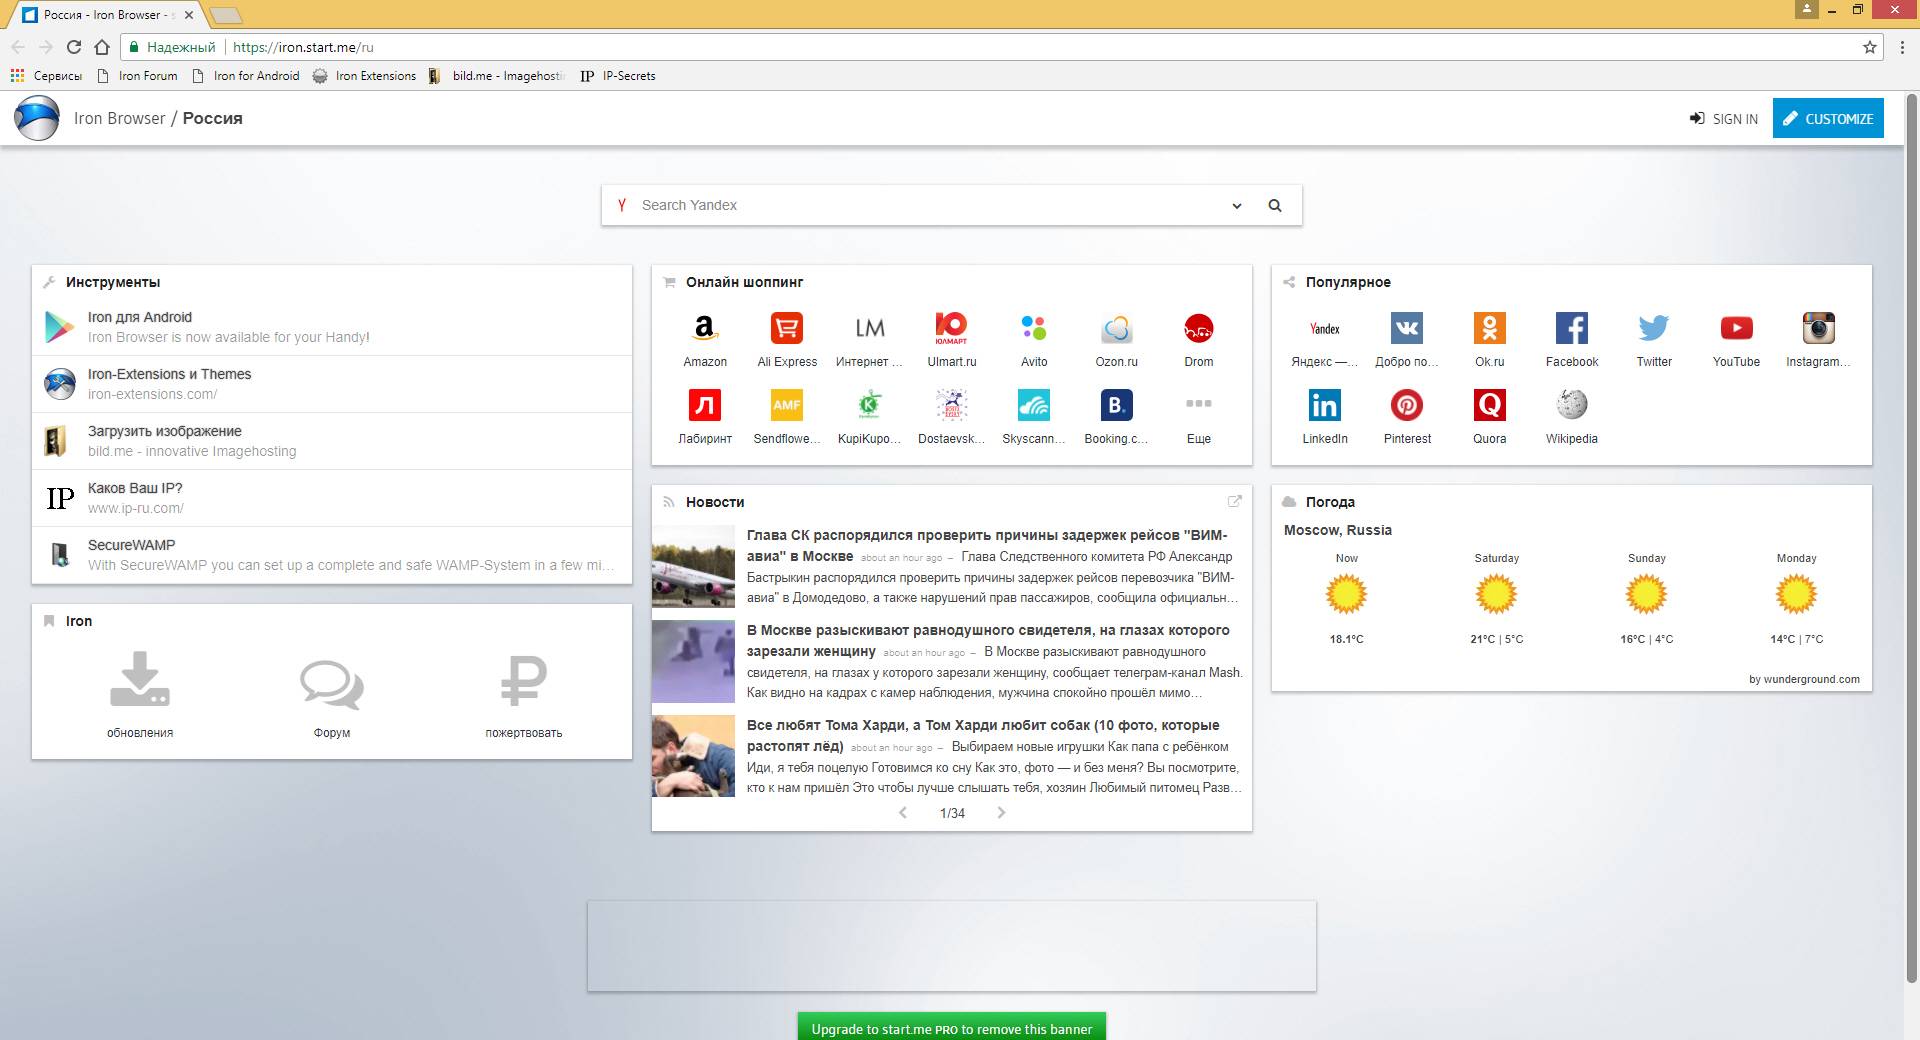This screenshot has width=1920, height=1040.
Task: Open the Iron Extensions bookmark
Action: (364, 76)
